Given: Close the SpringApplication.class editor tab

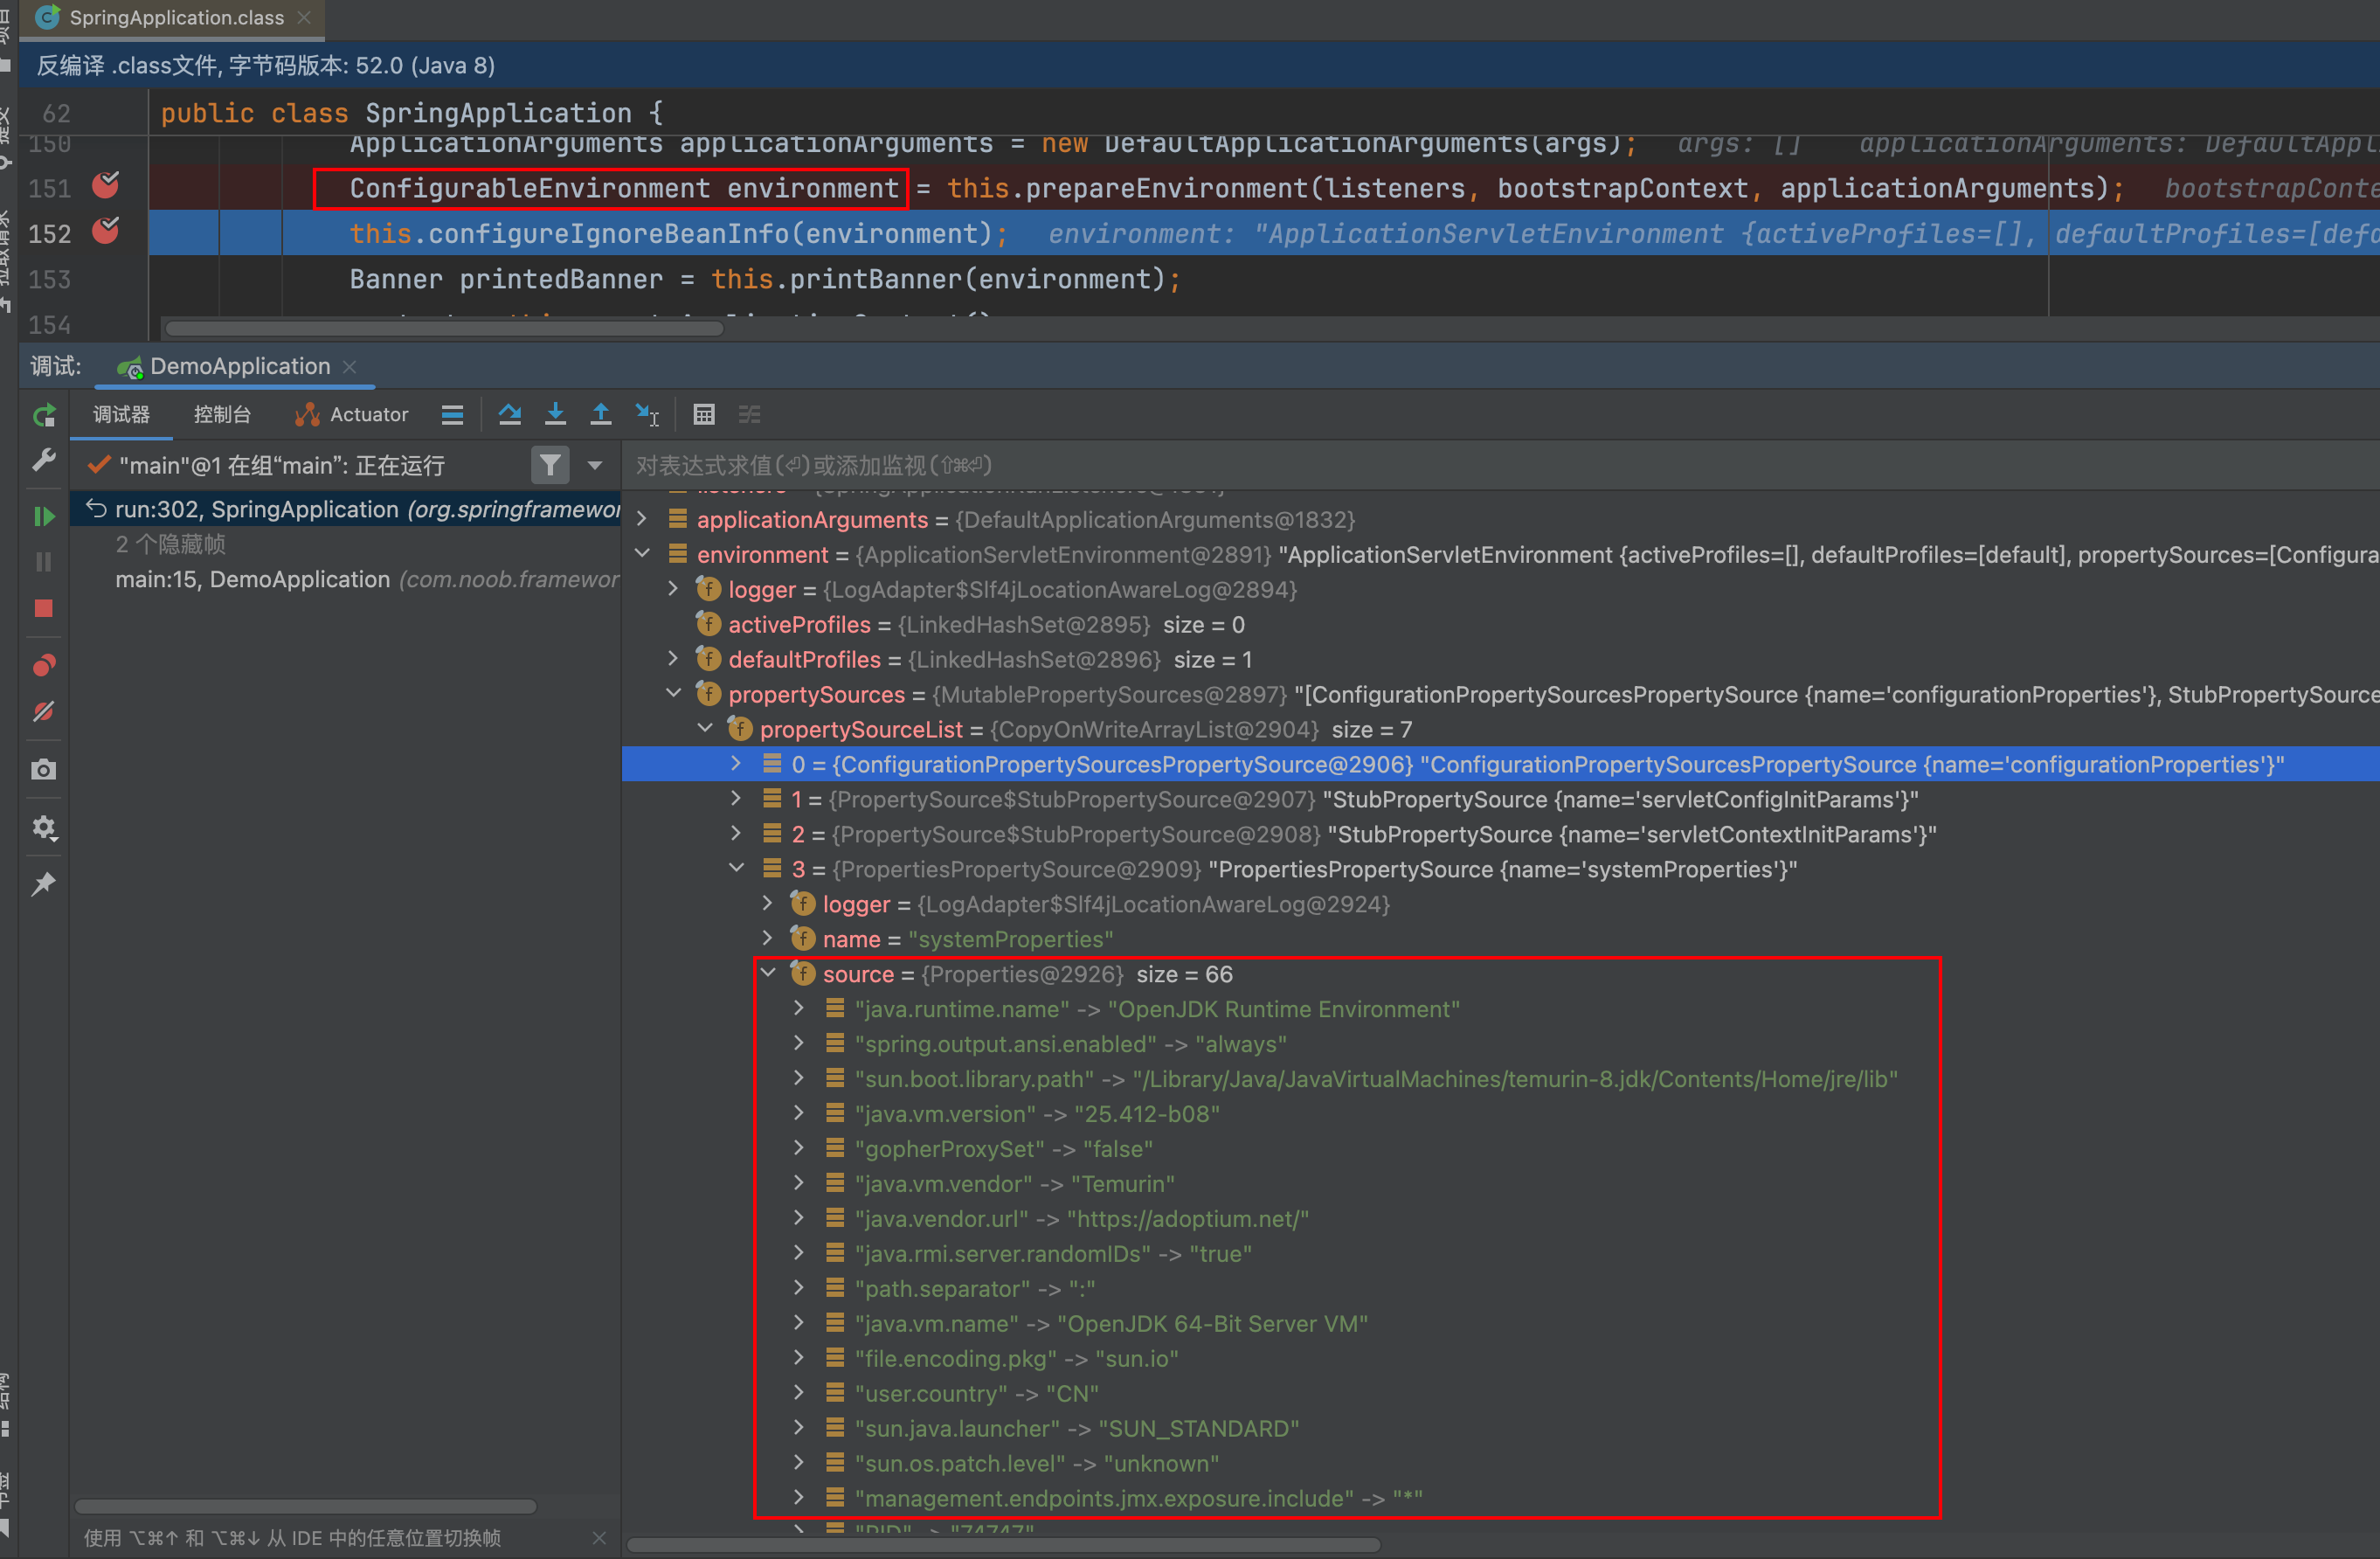Looking at the screenshot, I should pyautogui.click(x=305, y=18).
